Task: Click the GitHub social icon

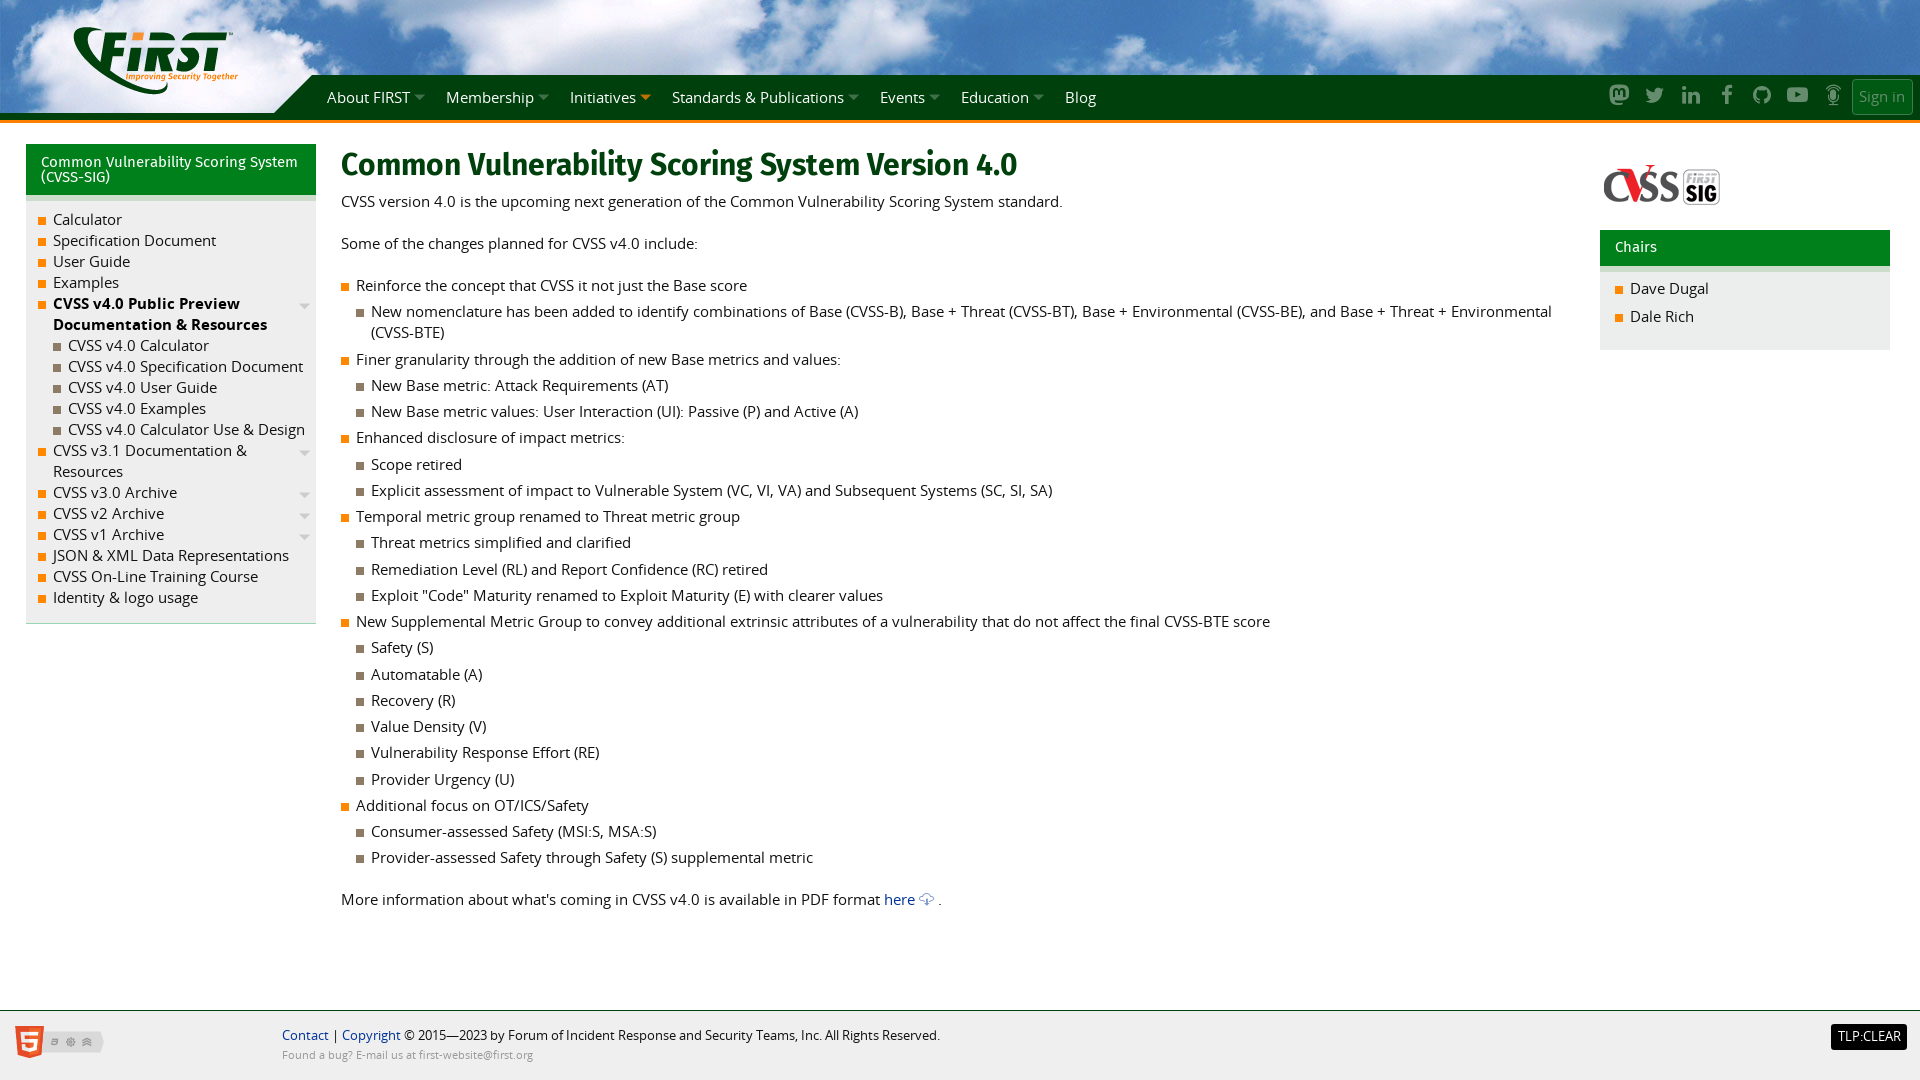Action: 1762,95
